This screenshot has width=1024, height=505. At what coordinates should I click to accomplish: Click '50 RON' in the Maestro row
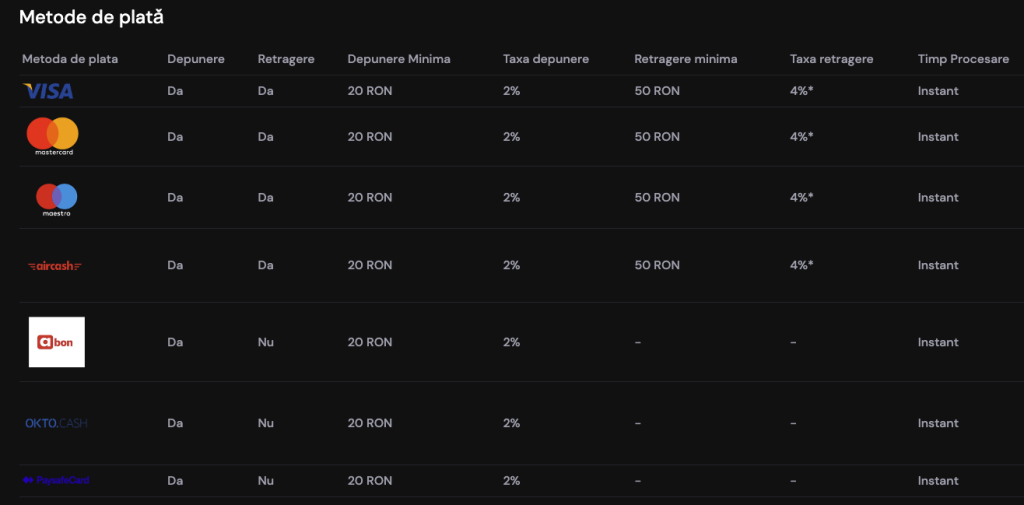(x=657, y=197)
